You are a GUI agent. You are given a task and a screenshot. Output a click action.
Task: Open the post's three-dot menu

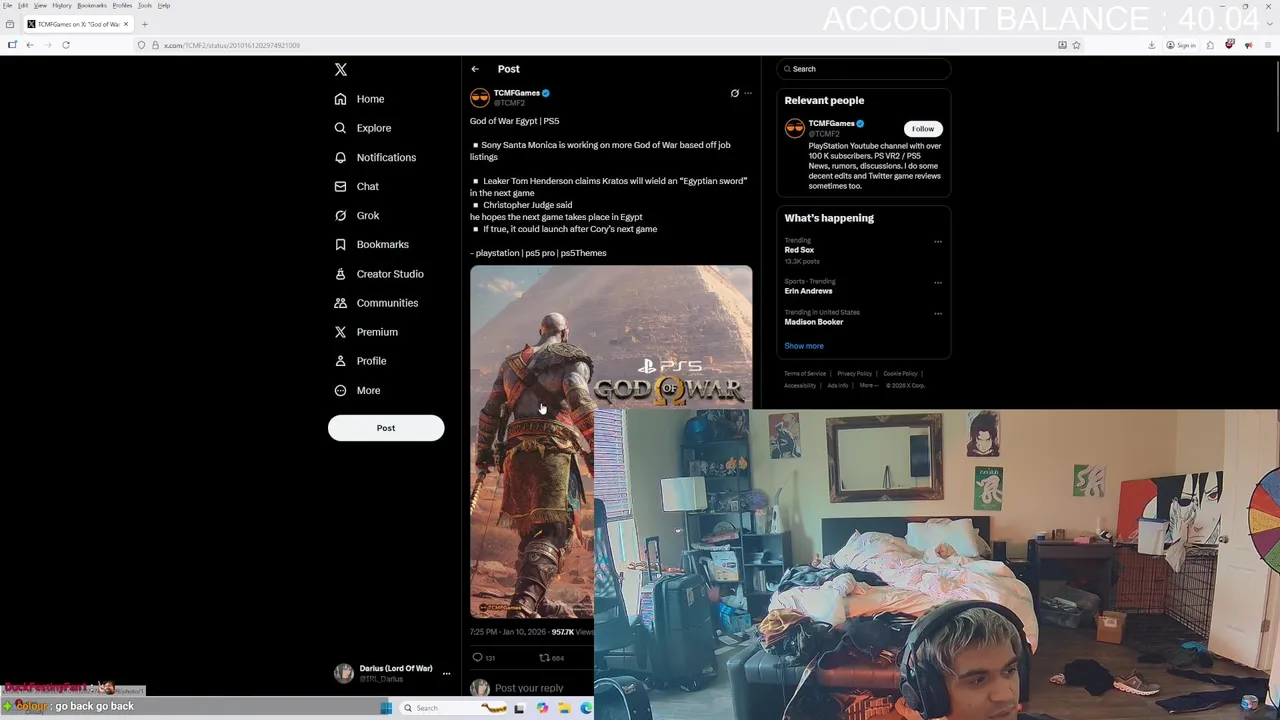point(747,93)
